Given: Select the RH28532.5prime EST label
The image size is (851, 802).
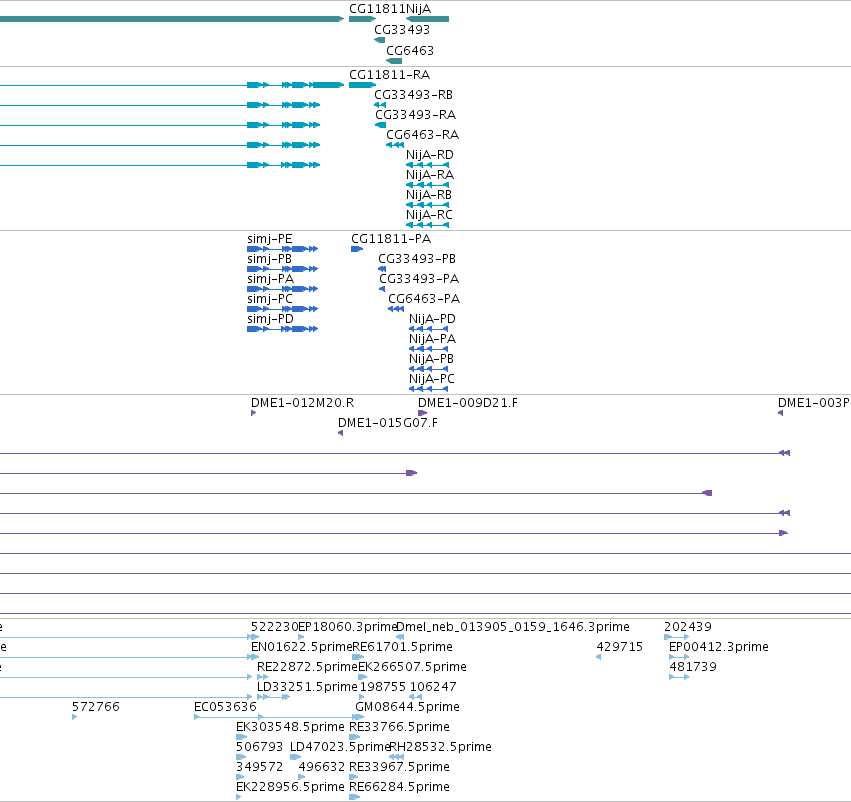Looking at the screenshot, I should [441, 747].
